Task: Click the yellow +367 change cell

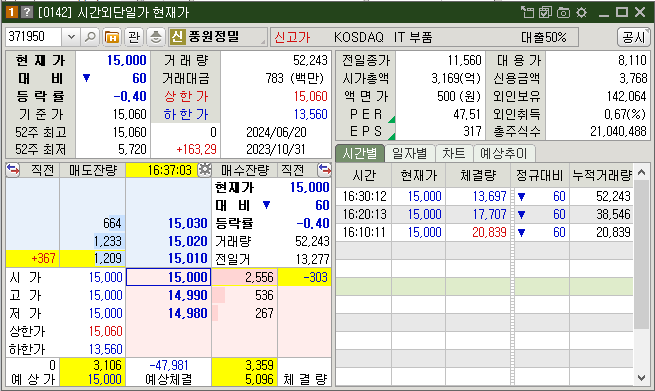Action: point(33,259)
